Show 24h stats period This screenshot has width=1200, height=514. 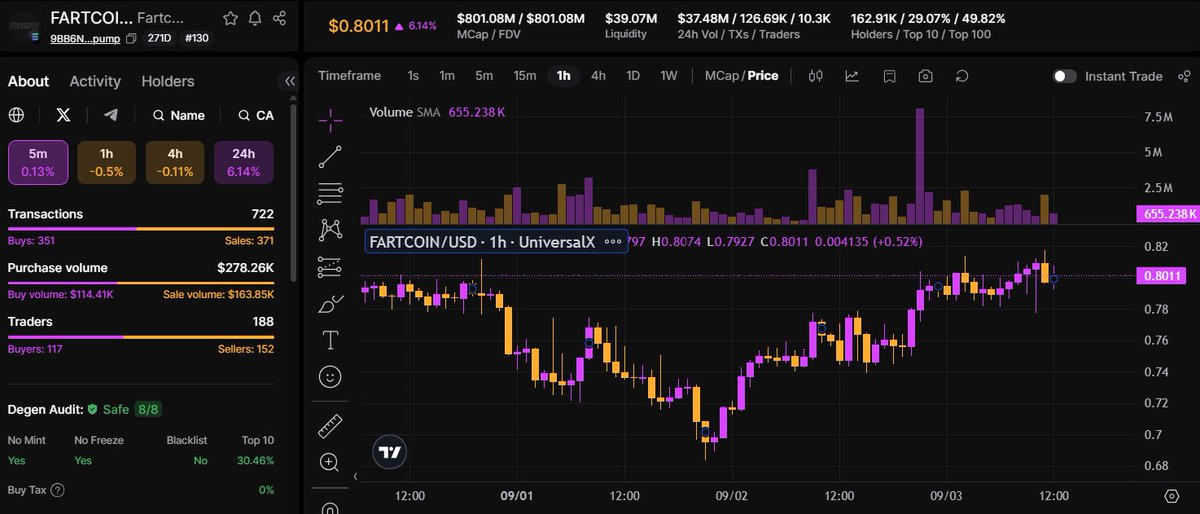(x=244, y=162)
